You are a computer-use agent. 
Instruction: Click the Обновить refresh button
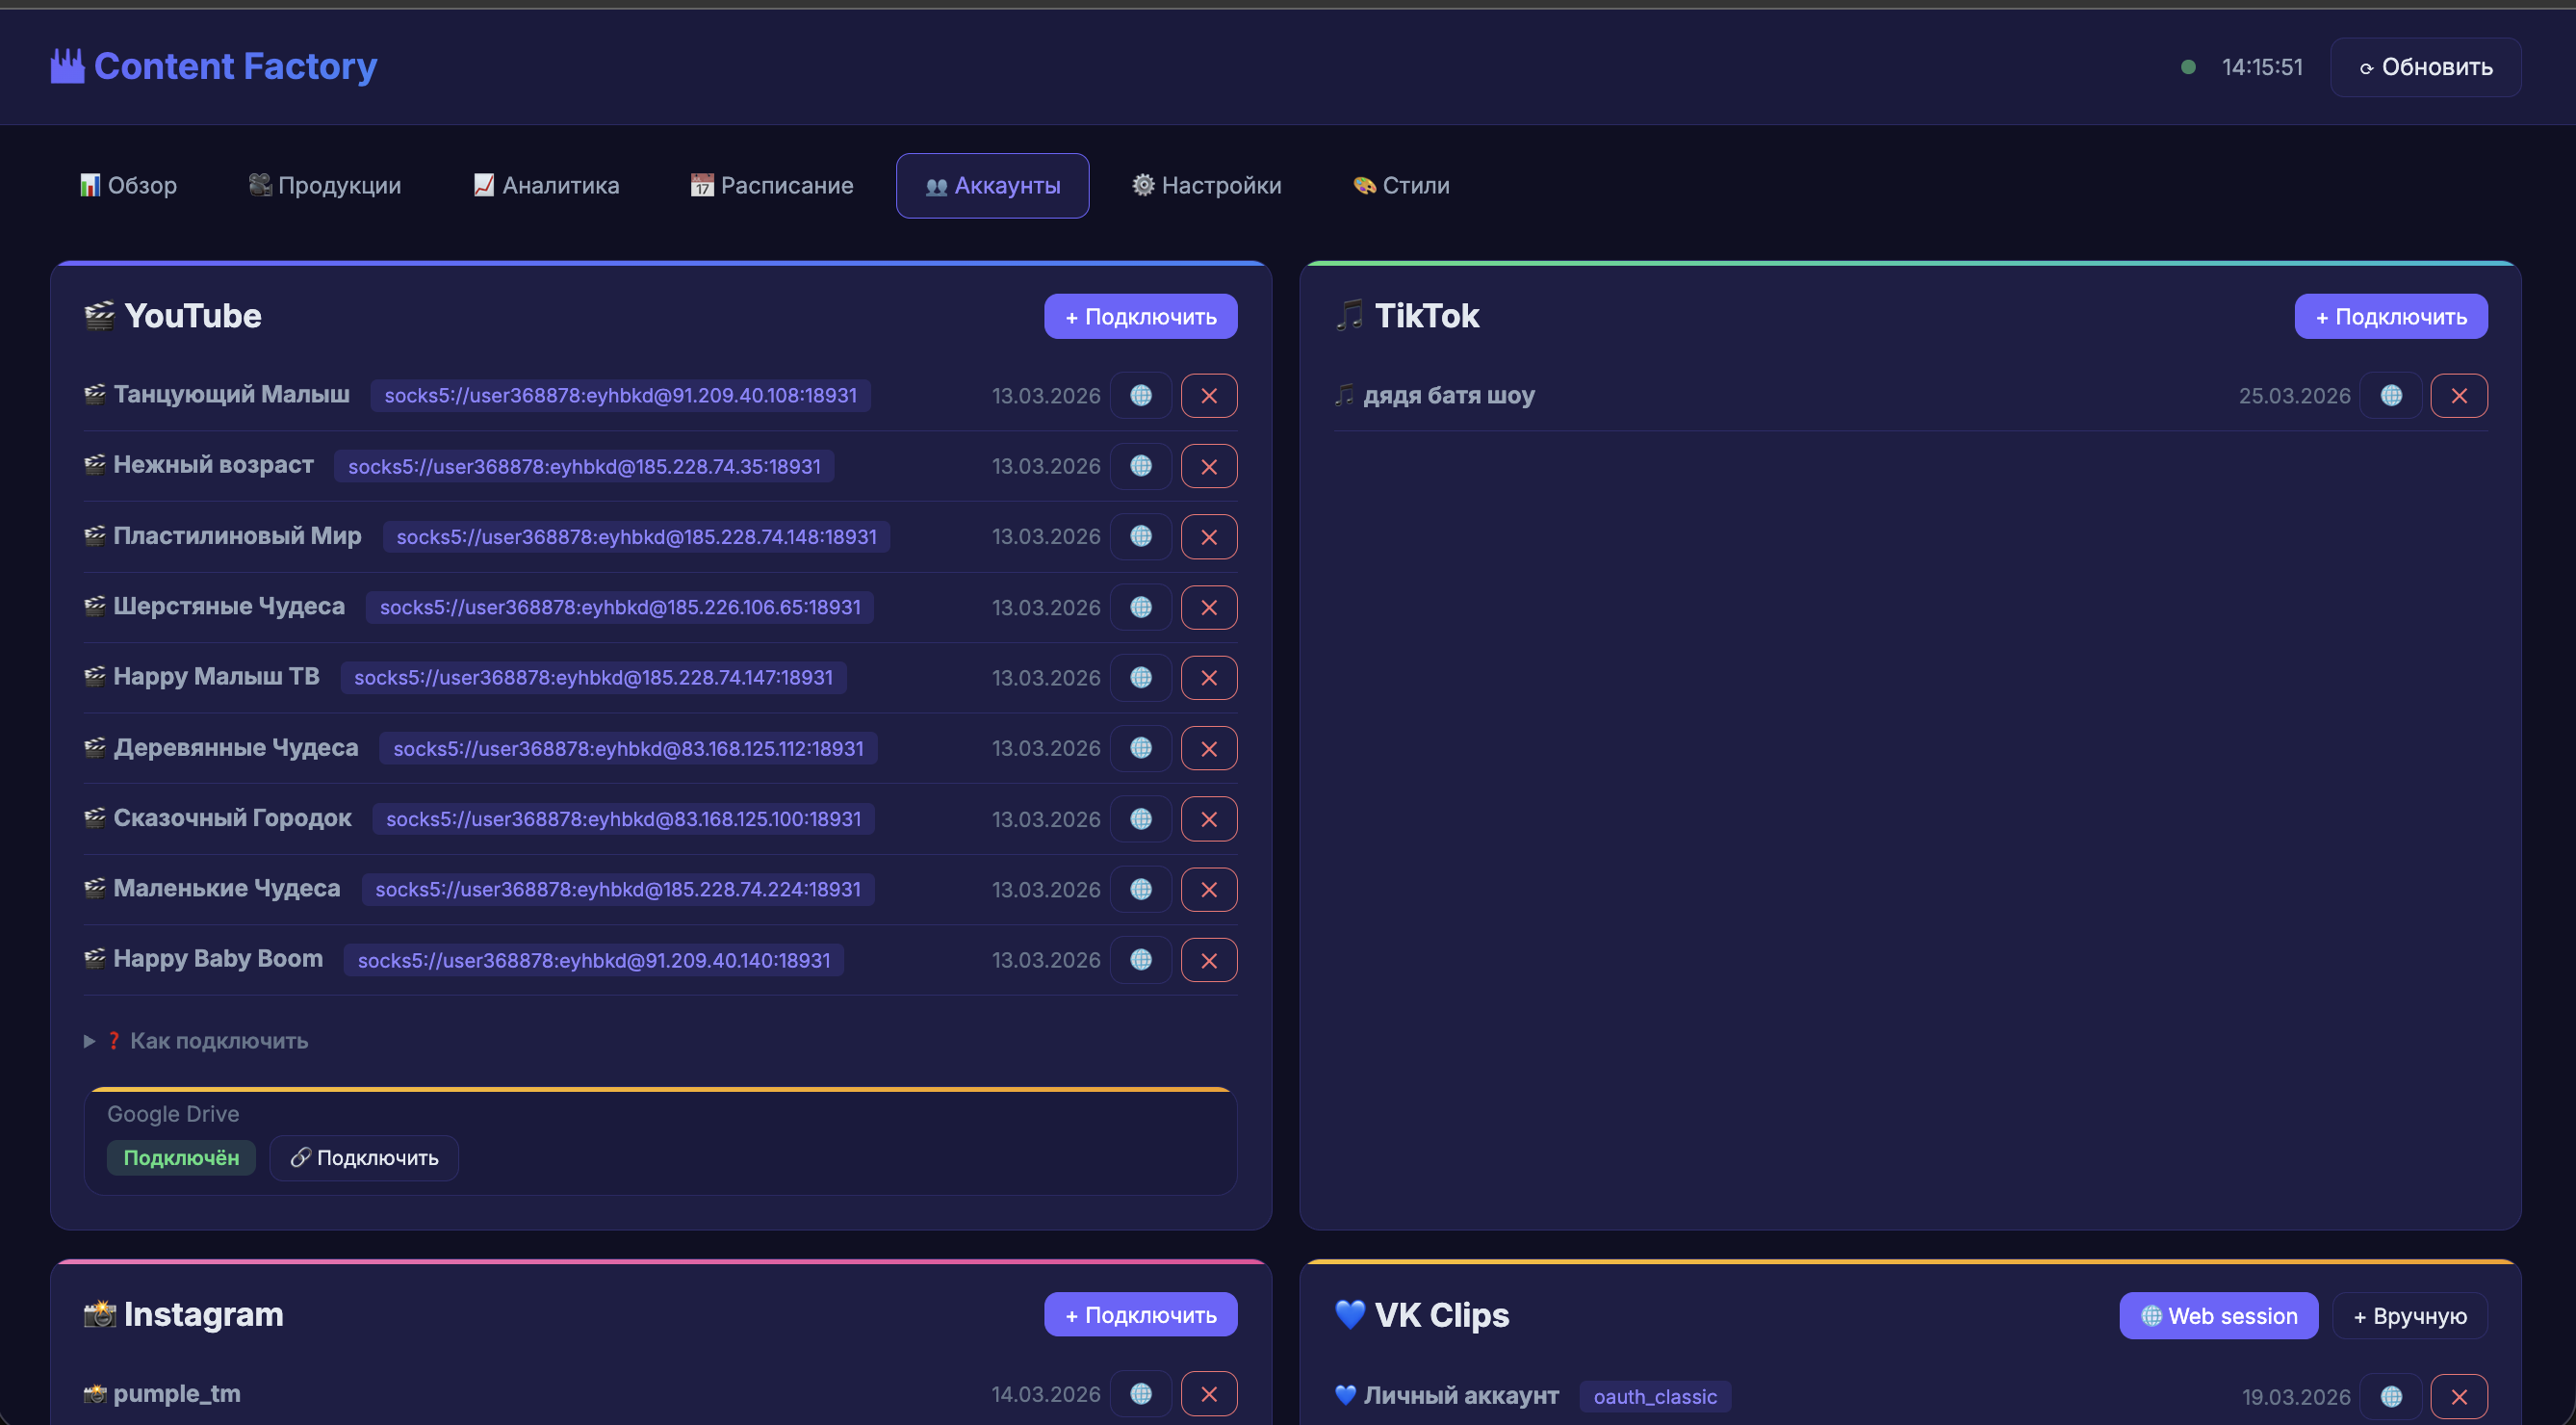tap(2426, 67)
